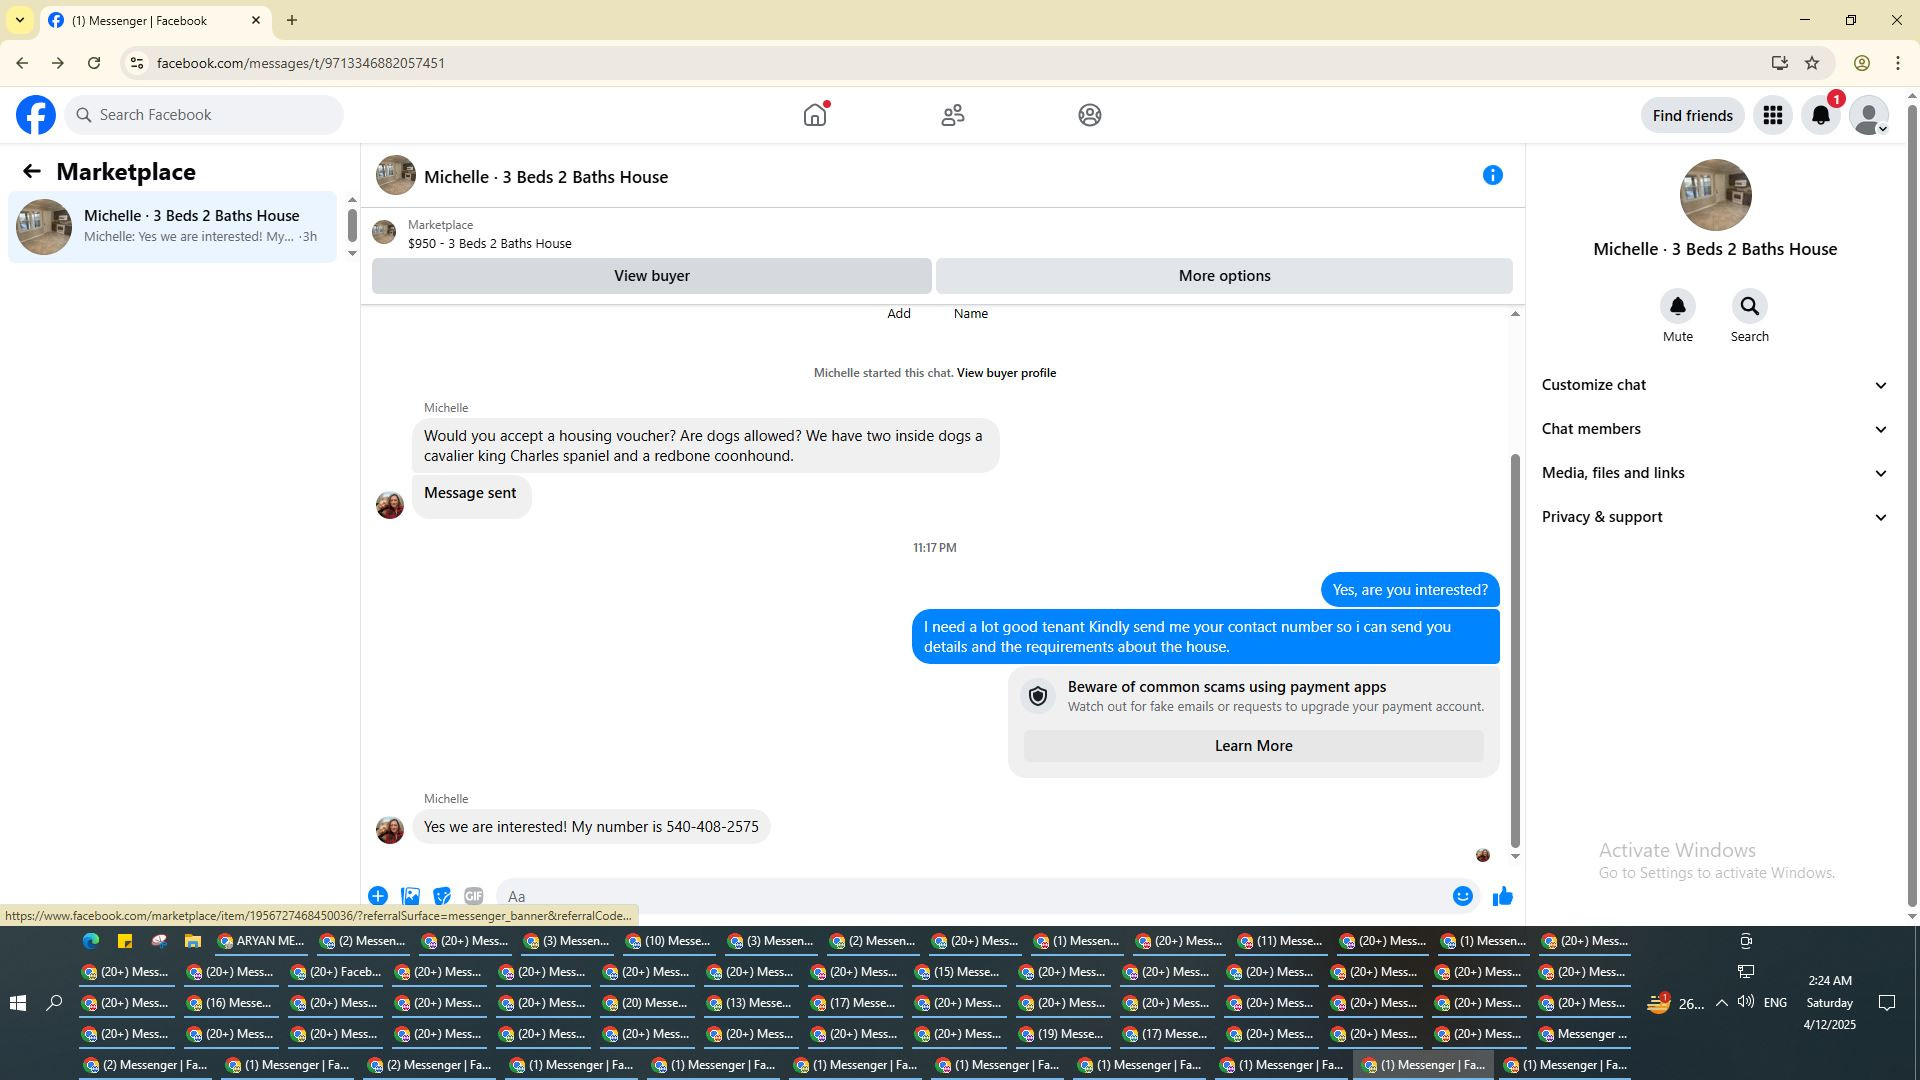Viewport: 1920px width, 1080px height.
Task: Open the More options button
Action: (x=1224, y=276)
